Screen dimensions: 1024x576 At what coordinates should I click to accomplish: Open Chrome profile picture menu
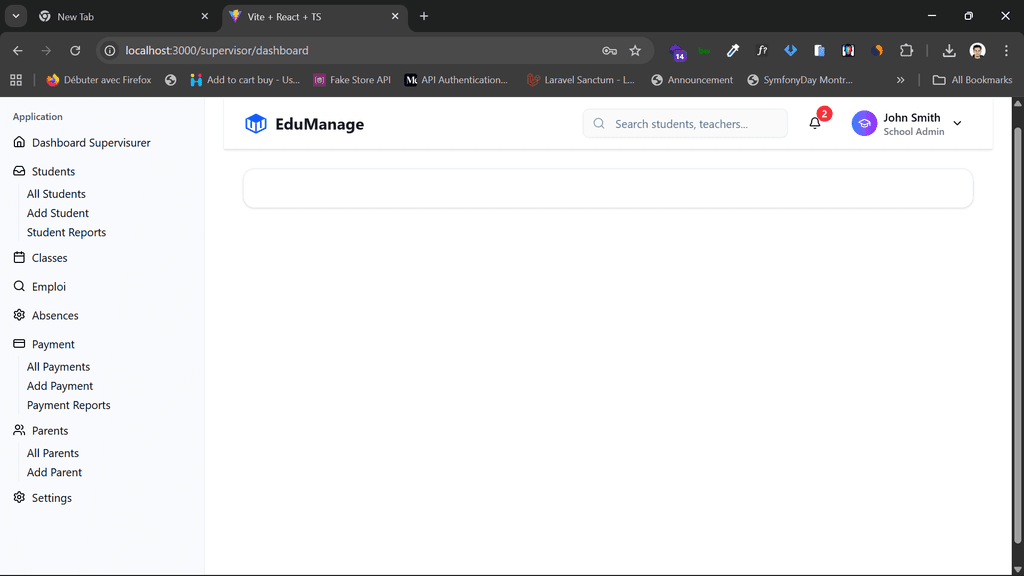point(978,50)
